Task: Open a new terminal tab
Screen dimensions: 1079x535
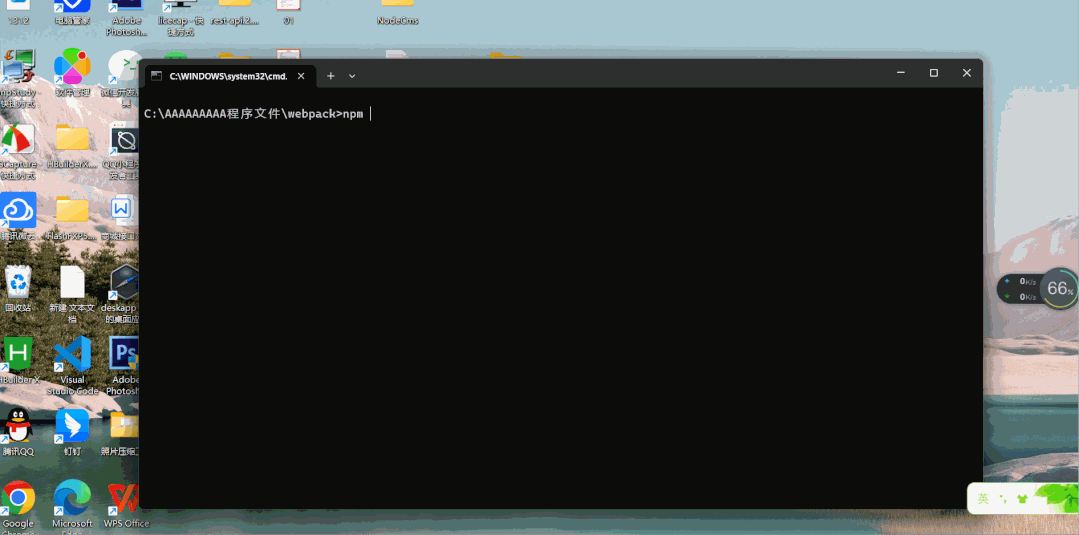Action: (x=331, y=76)
